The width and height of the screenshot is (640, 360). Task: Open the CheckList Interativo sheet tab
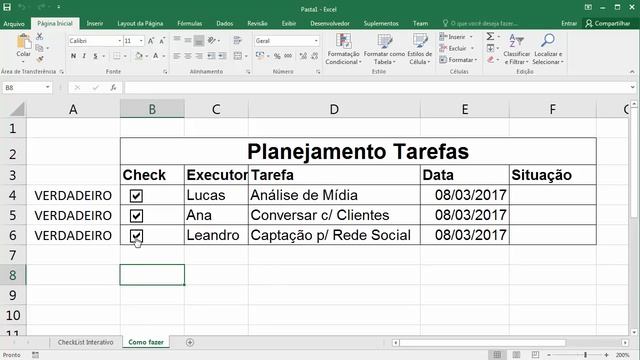85,342
